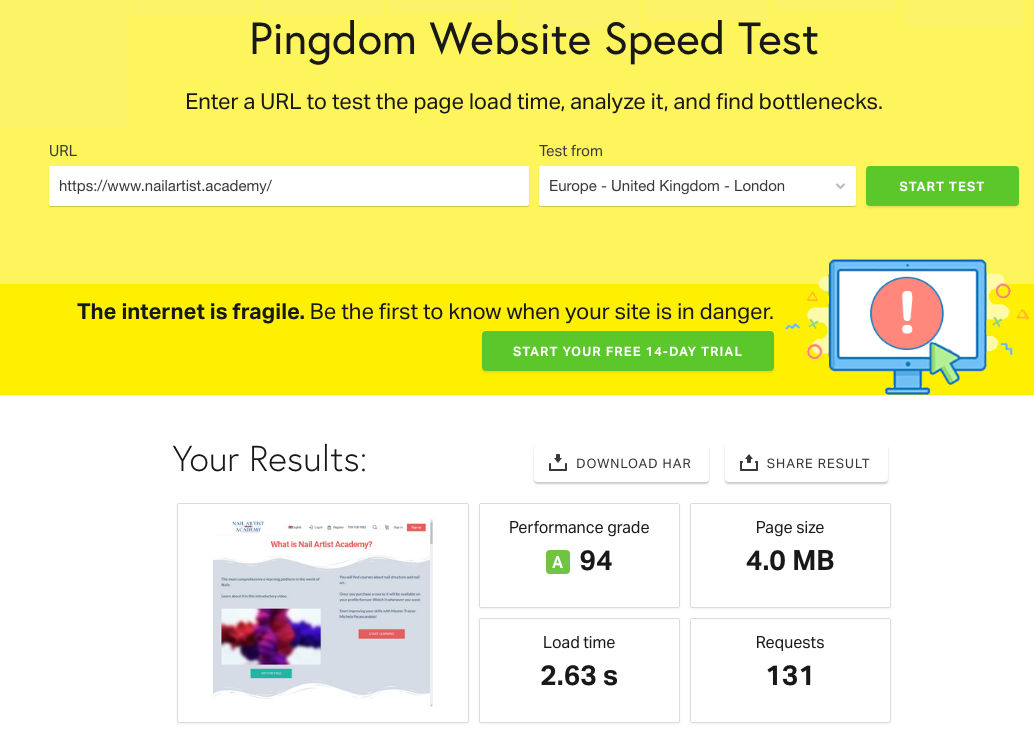Click the SHARE RESULT button
The height and width of the screenshot is (753, 1034).
pyautogui.click(x=806, y=462)
